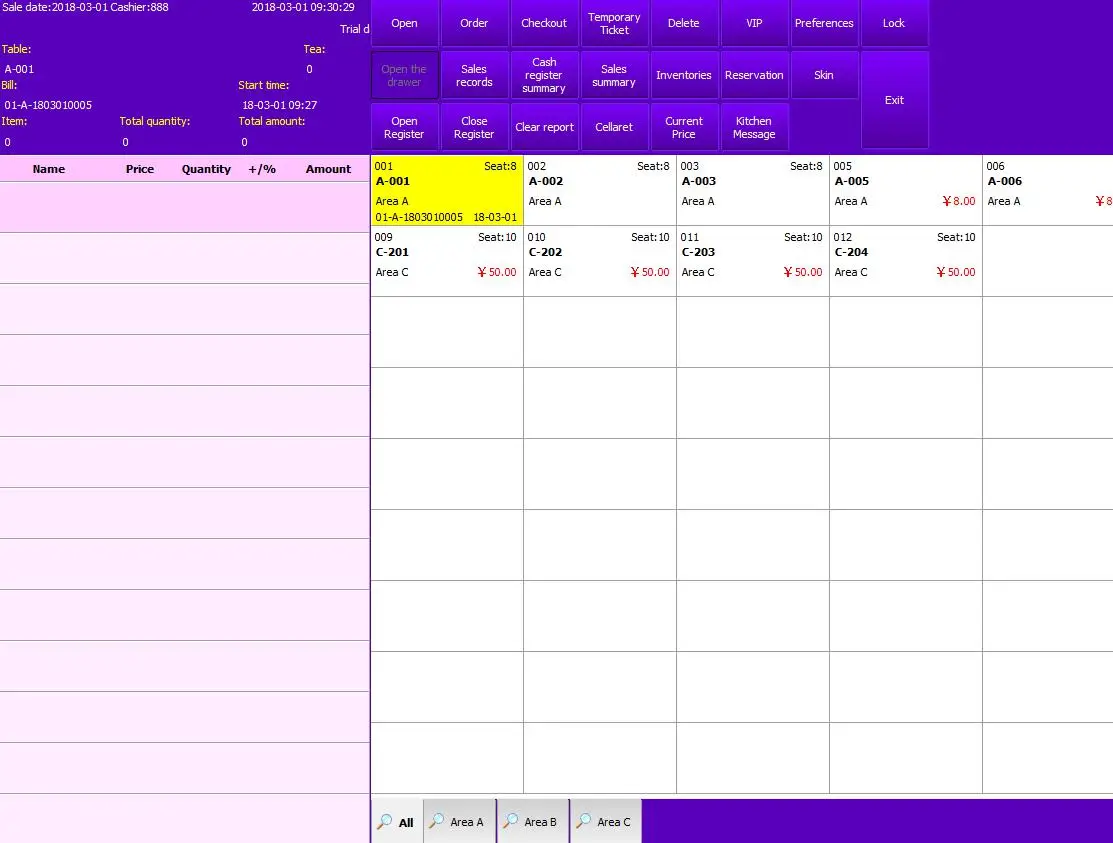Viewport: 1113px width, 843px height.
Task: Select table A-005 with ¥8.00
Action: pyautogui.click(x=905, y=190)
